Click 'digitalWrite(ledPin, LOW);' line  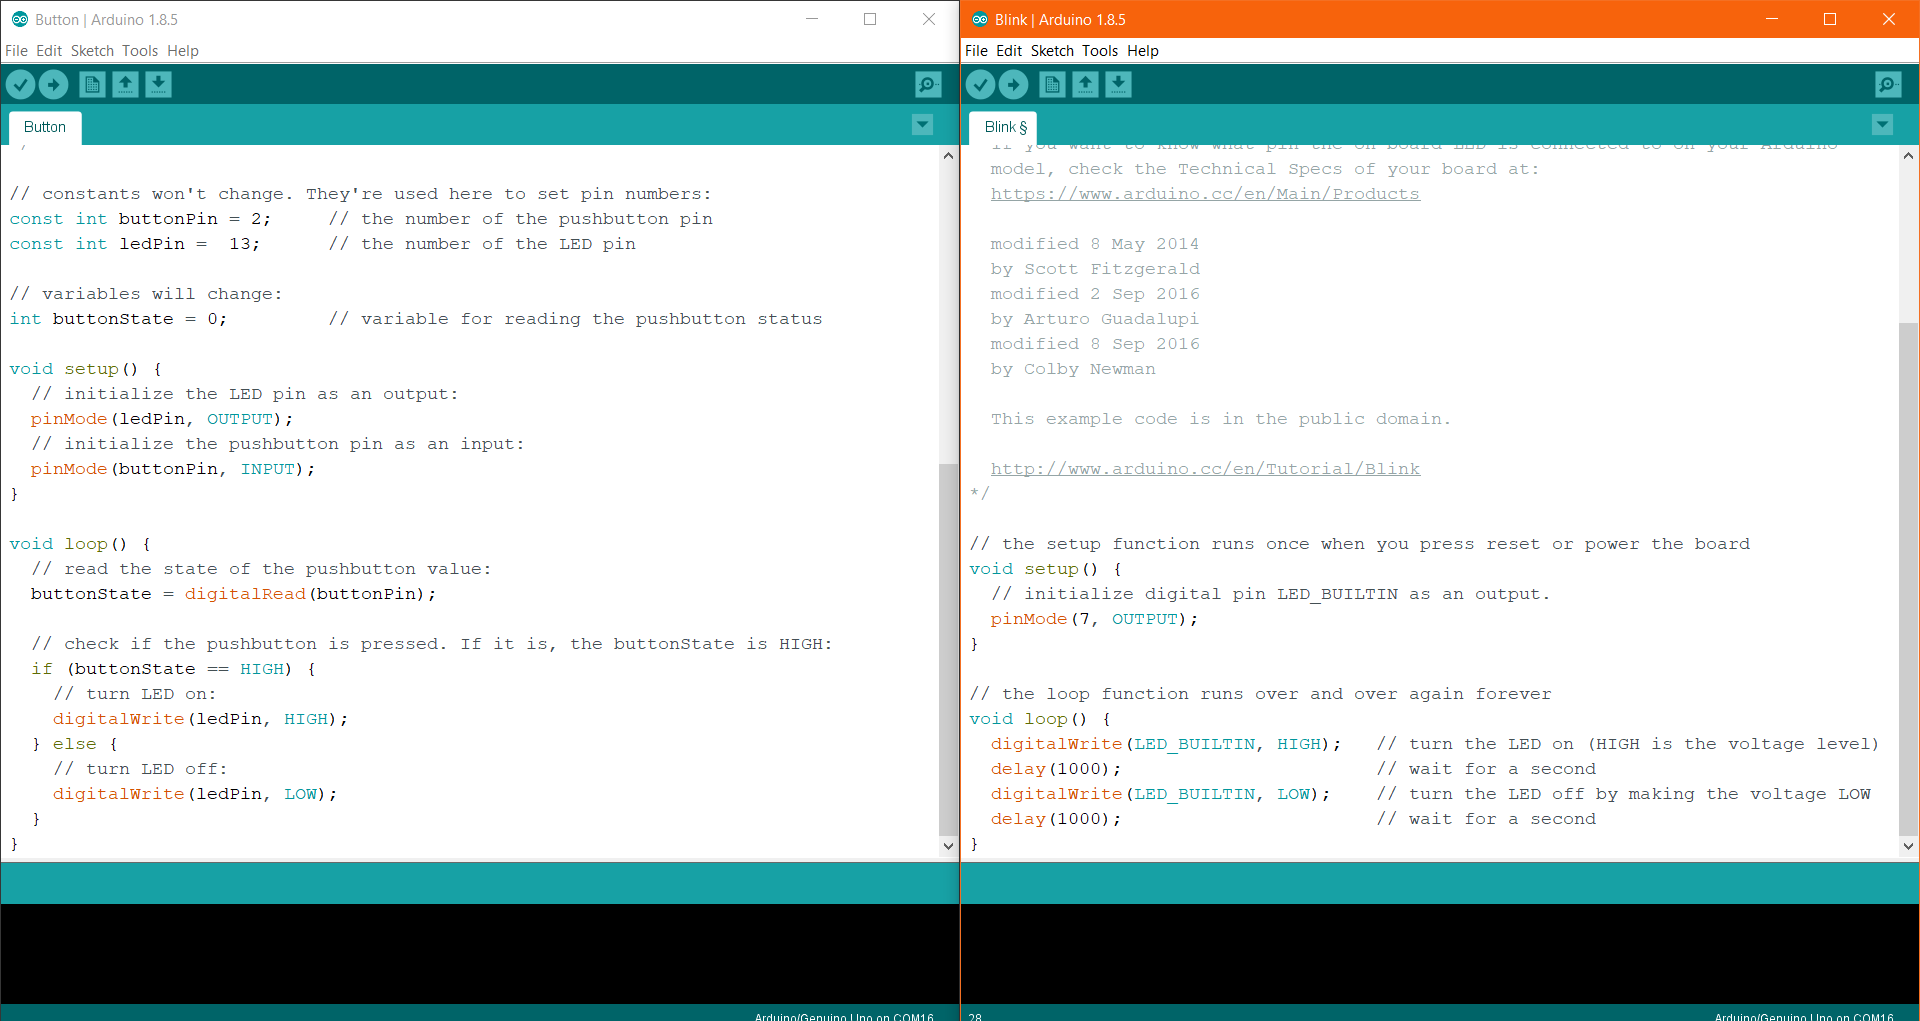pyautogui.click(x=195, y=794)
